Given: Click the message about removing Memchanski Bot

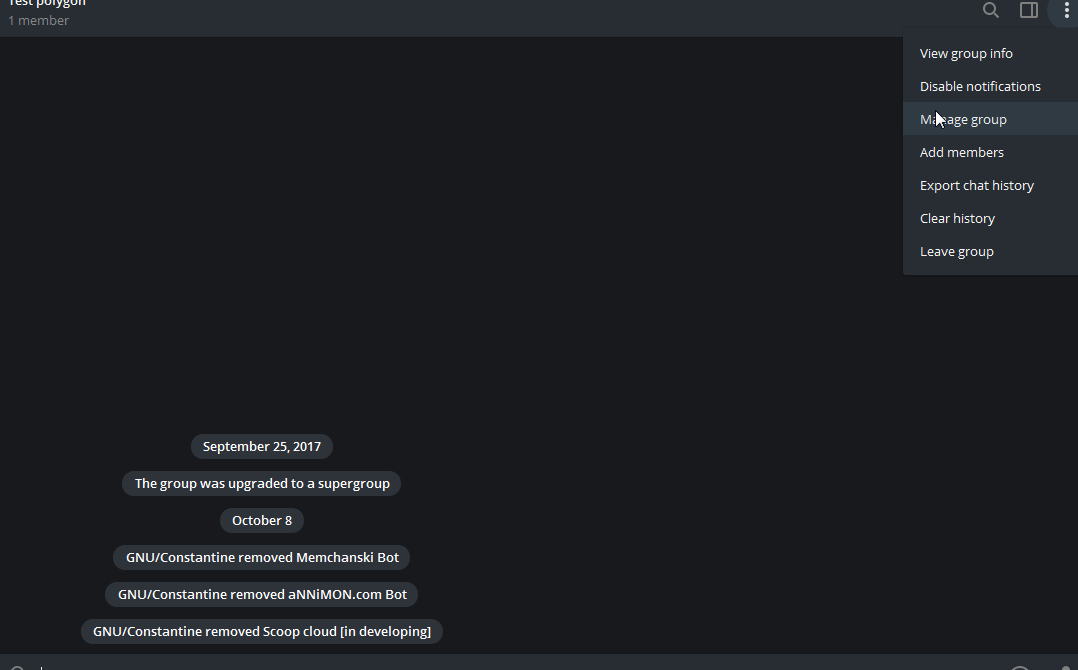Looking at the screenshot, I should (x=261, y=557).
